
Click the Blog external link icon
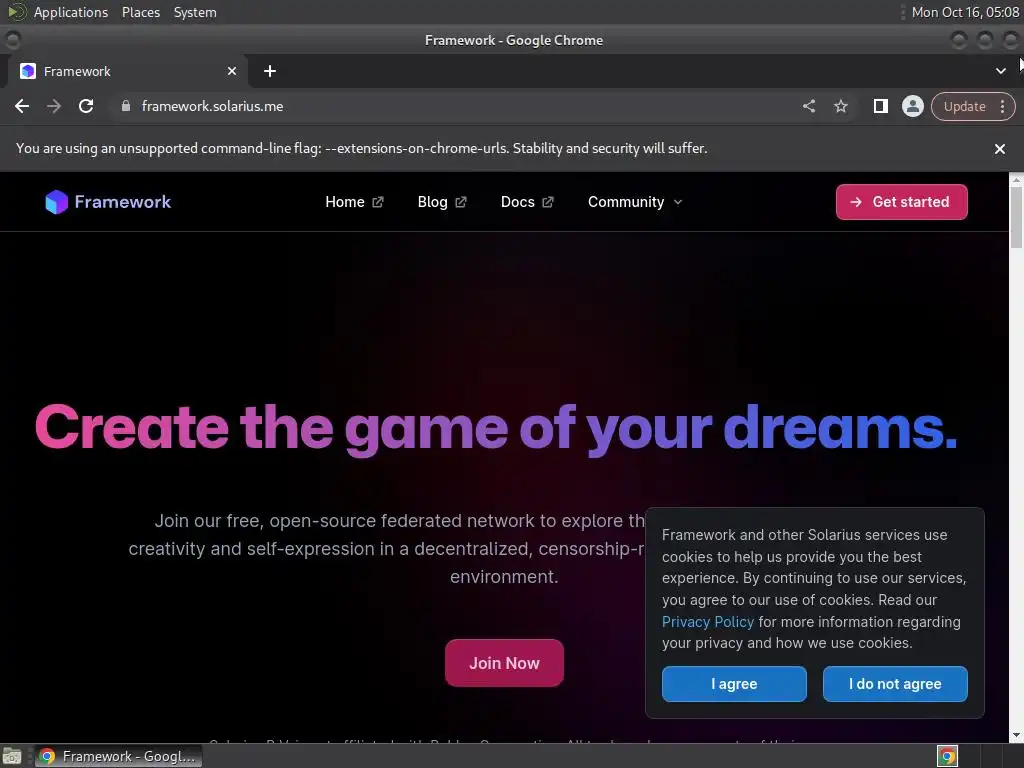(461, 202)
